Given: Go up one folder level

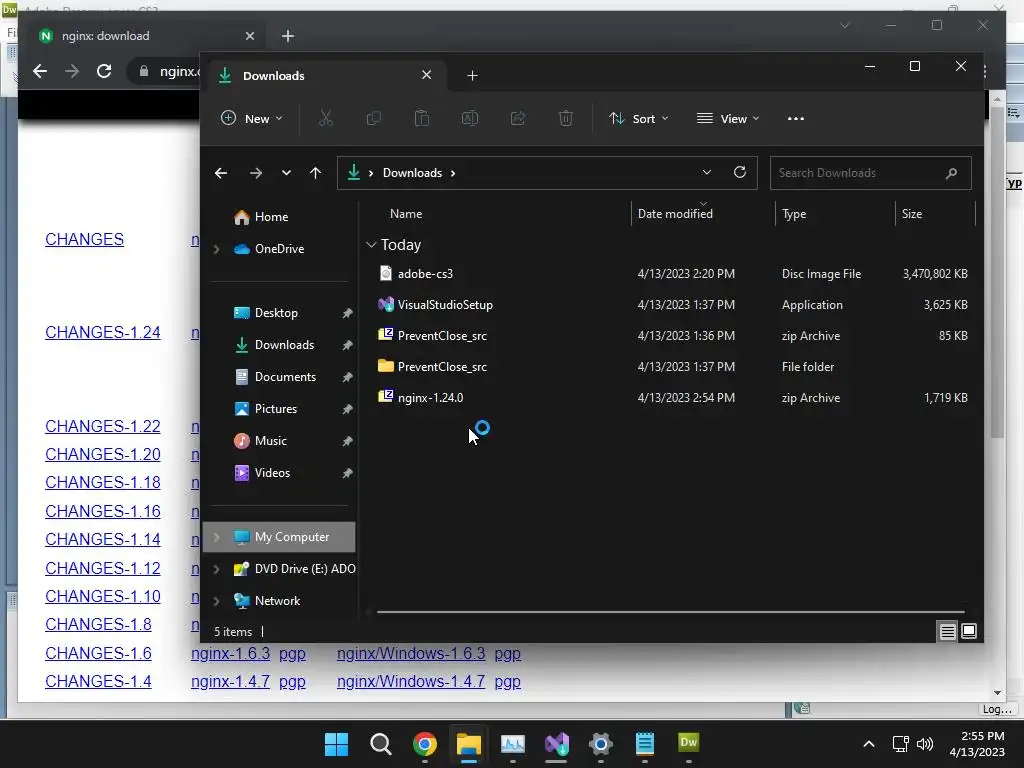Looking at the screenshot, I should click(x=315, y=173).
